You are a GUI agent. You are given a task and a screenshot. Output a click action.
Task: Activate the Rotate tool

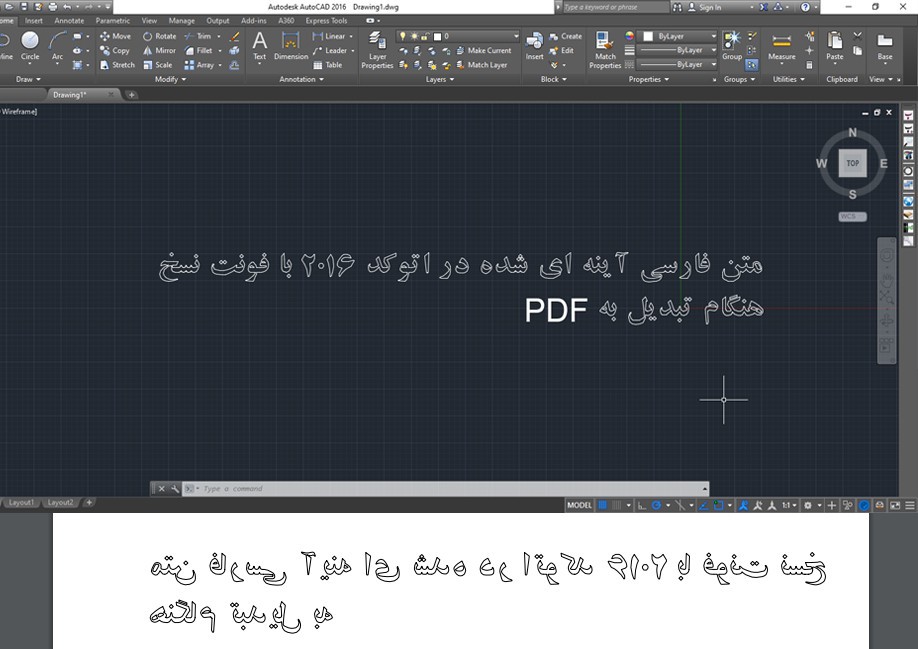160,36
